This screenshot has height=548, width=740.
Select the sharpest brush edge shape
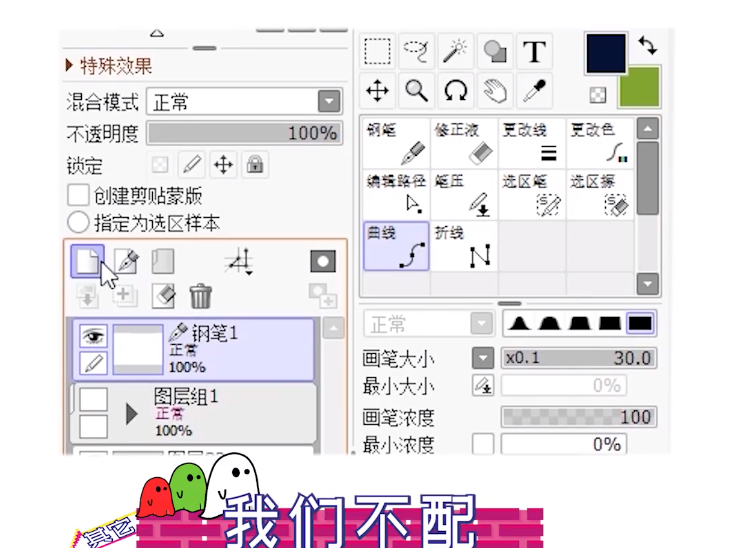click(640, 323)
